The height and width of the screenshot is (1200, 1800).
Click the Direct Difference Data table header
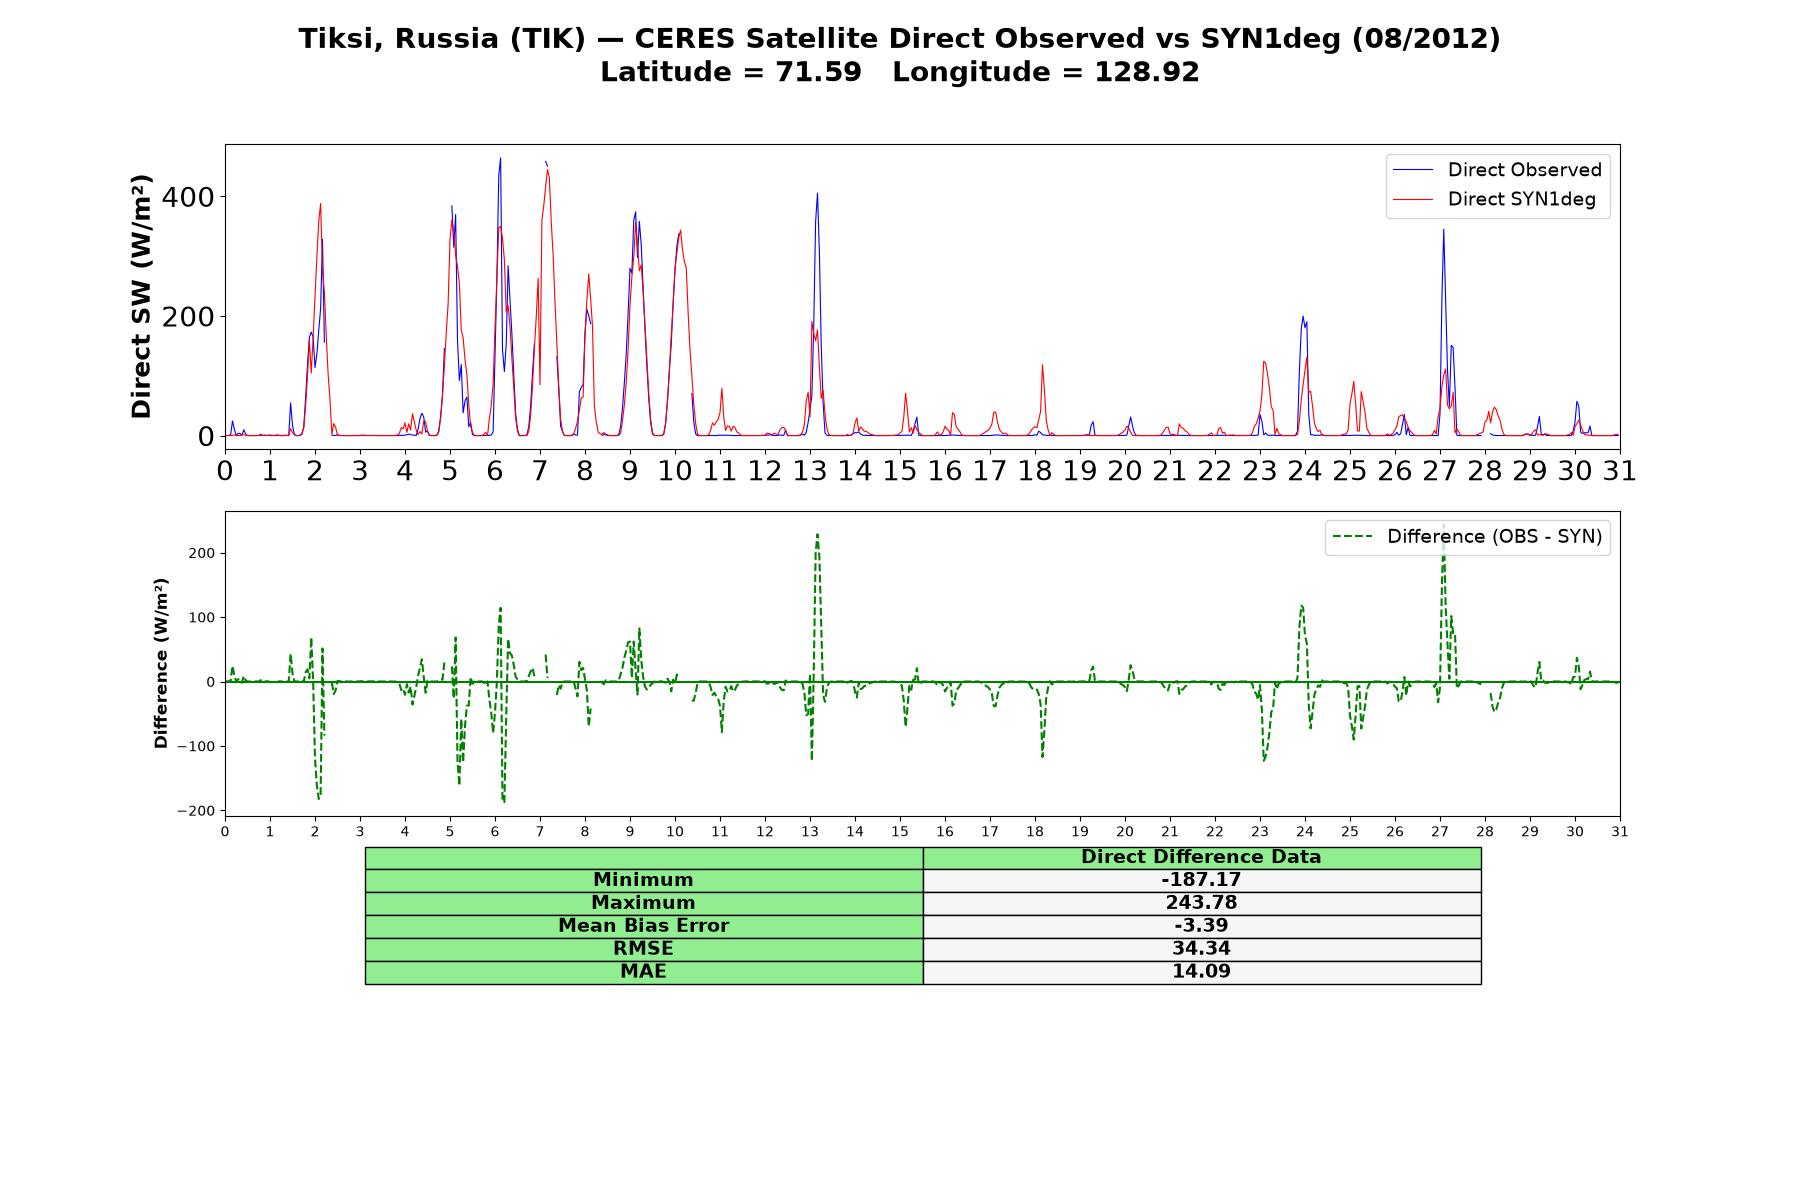pos(1201,857)
